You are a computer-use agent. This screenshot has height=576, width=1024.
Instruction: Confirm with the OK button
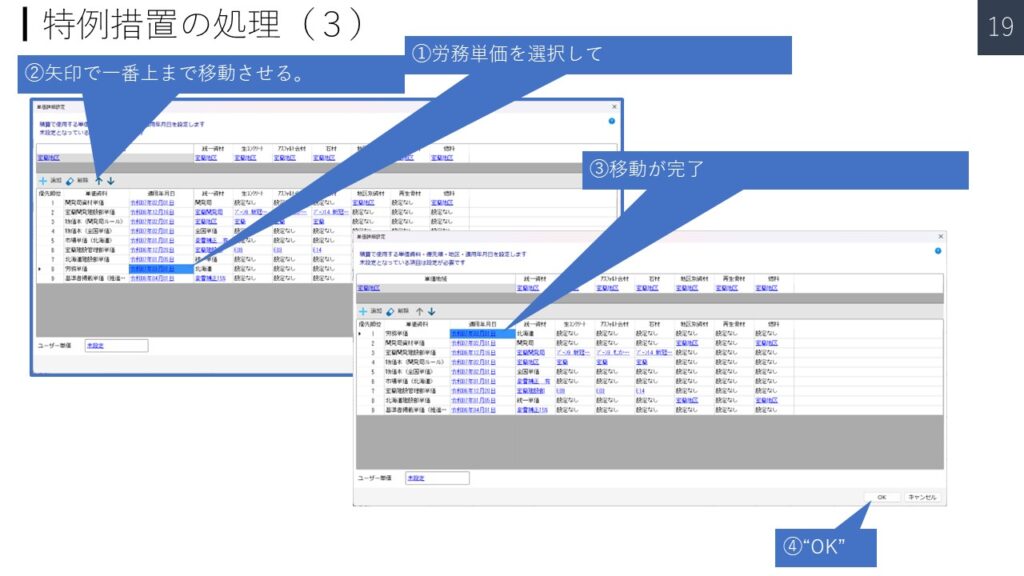pos(881,496)
